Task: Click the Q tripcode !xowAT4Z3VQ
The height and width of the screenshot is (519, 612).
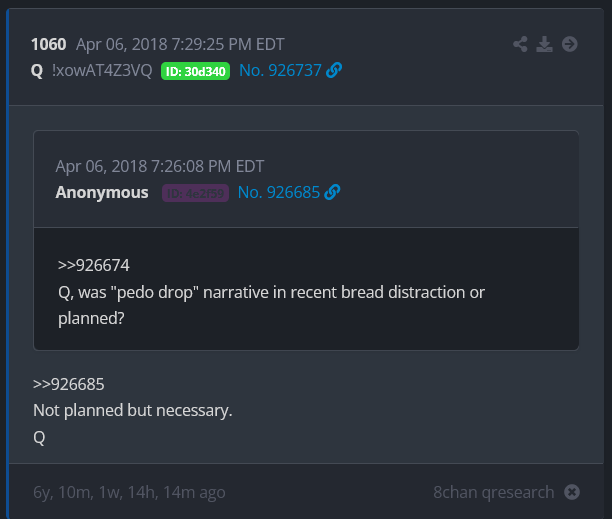Action: pyautogui.click(x=101, y=70)
